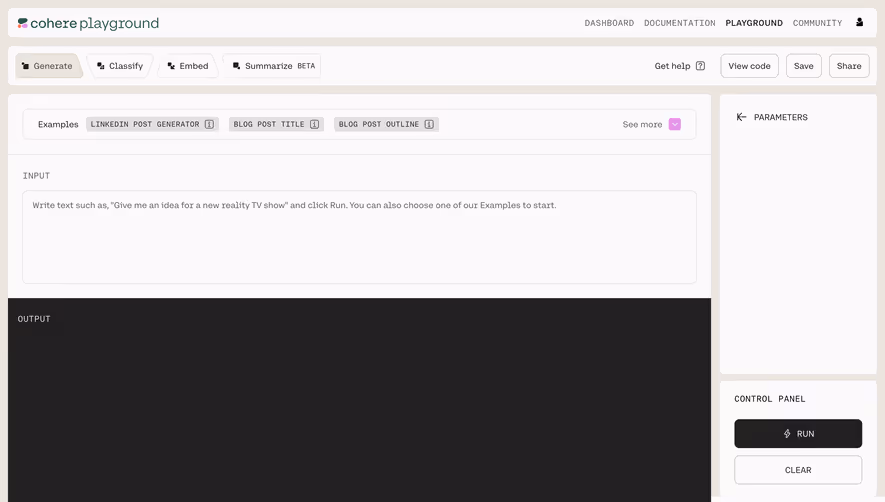Click the INPUT label
The width and height of the screenshot is (885, 502).
[x=36, y=176]
